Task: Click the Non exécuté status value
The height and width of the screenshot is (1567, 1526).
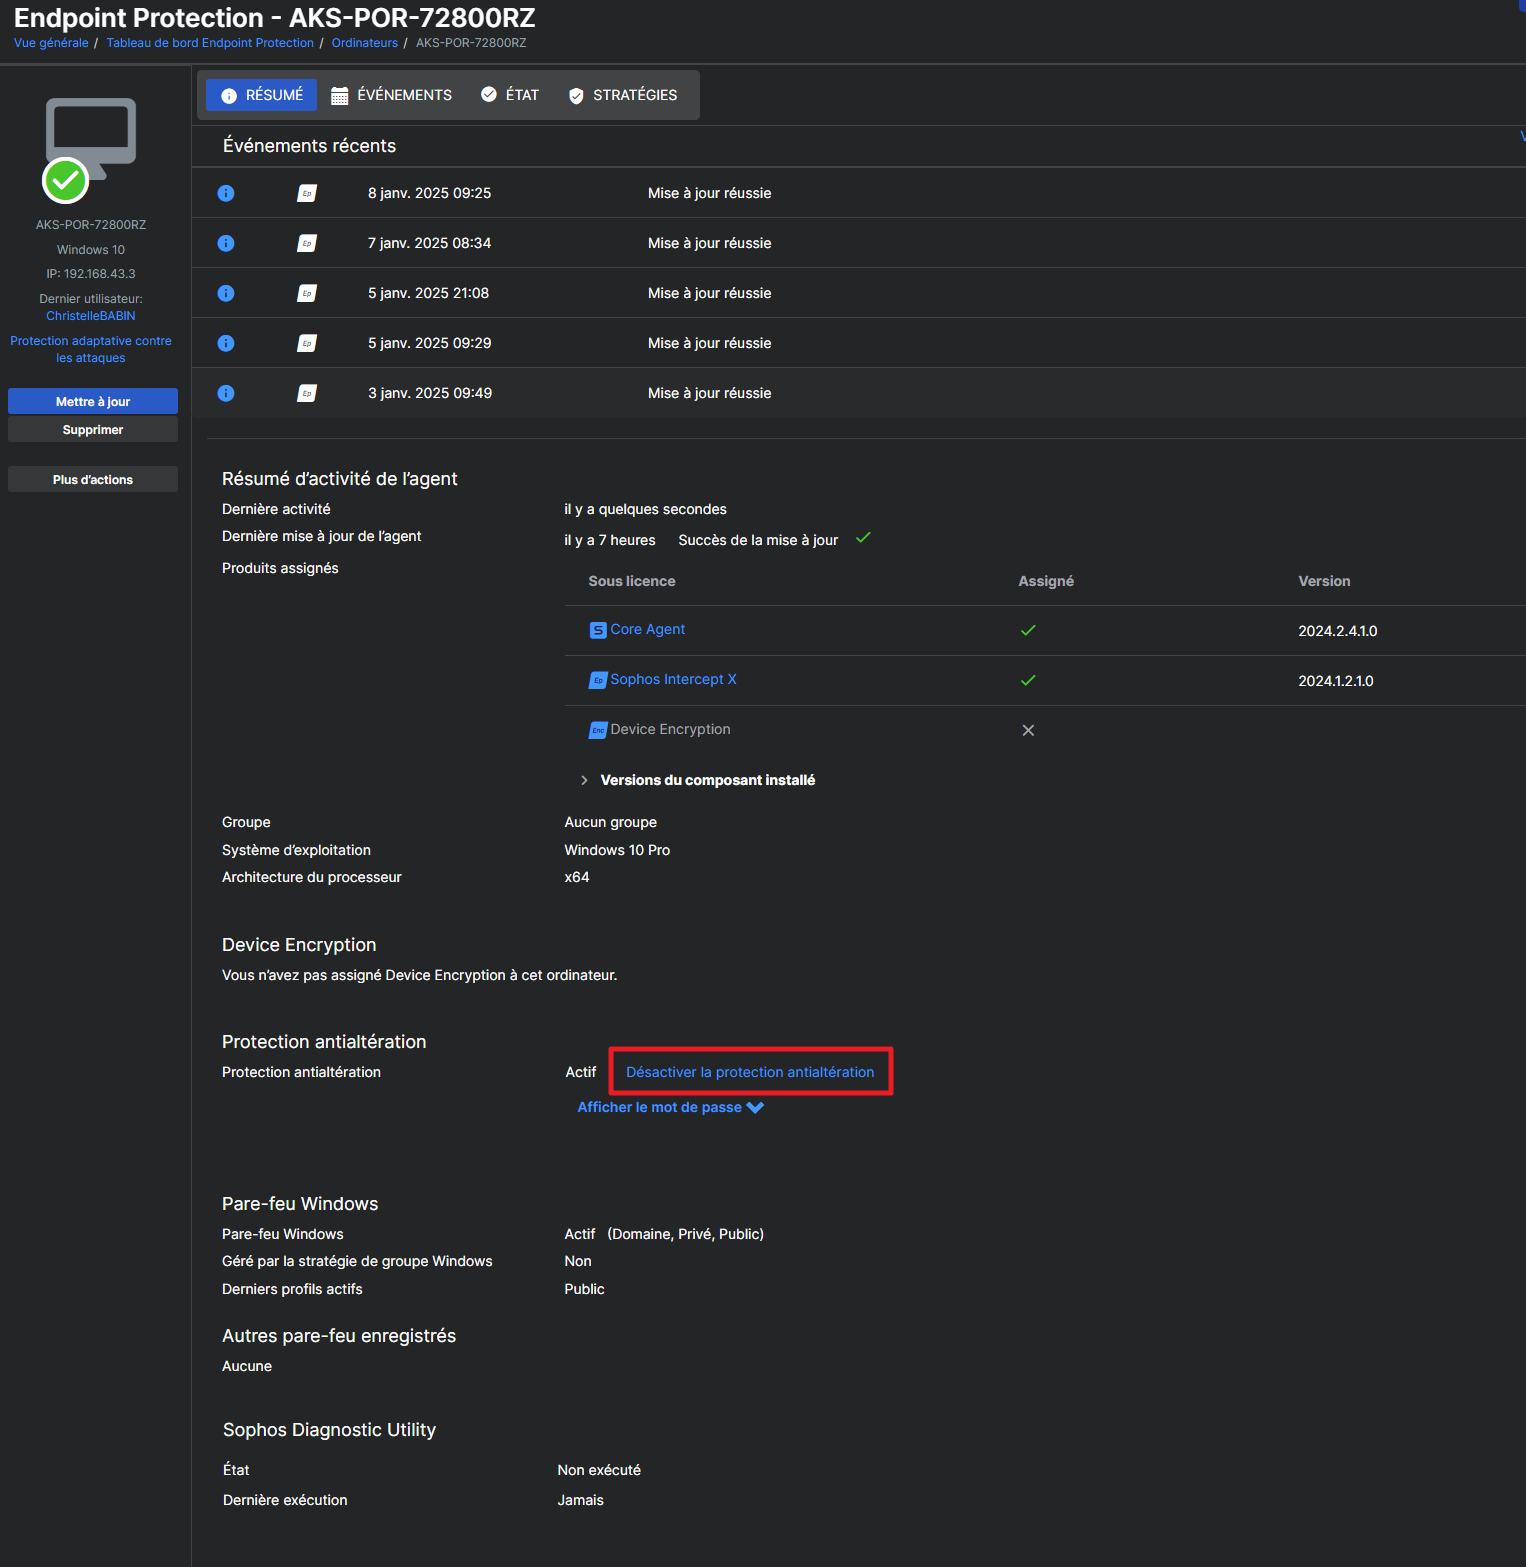Action: 599,1470
